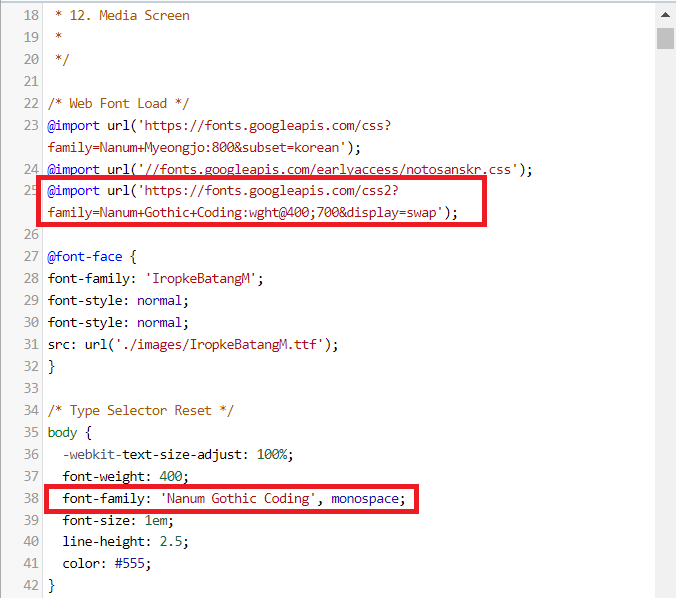Click the closing brace on line 42
Image resolution: width=676 pixels, height=598 pixels.
tap(51, 585)
